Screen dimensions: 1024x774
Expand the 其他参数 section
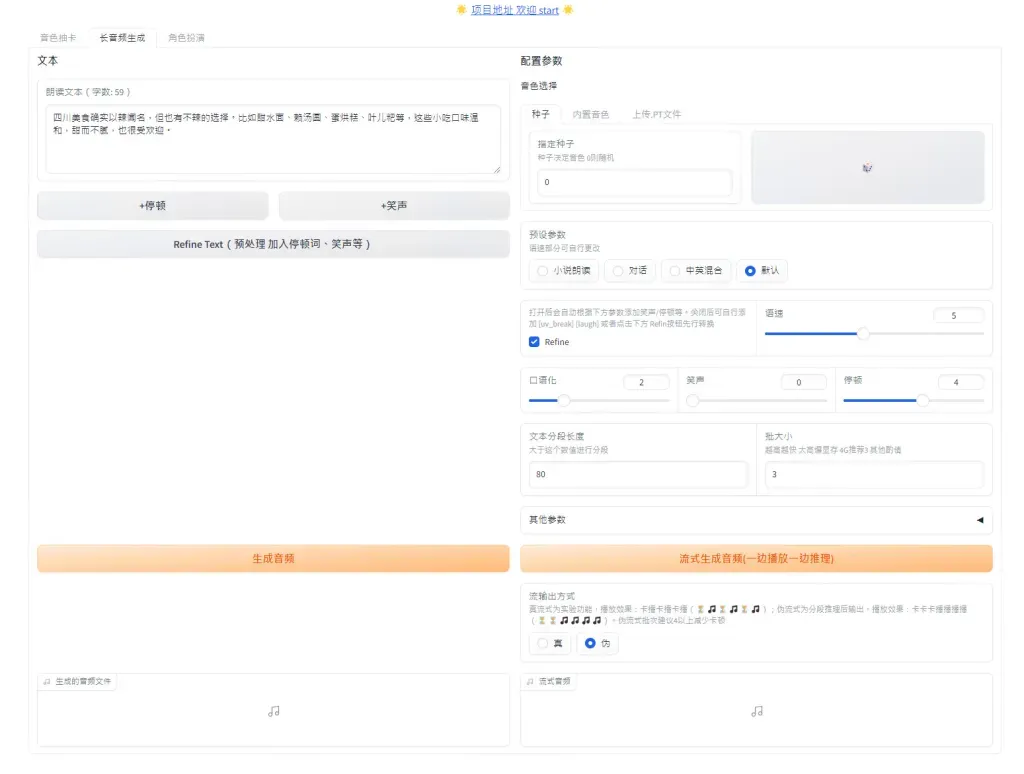[756, 520]
